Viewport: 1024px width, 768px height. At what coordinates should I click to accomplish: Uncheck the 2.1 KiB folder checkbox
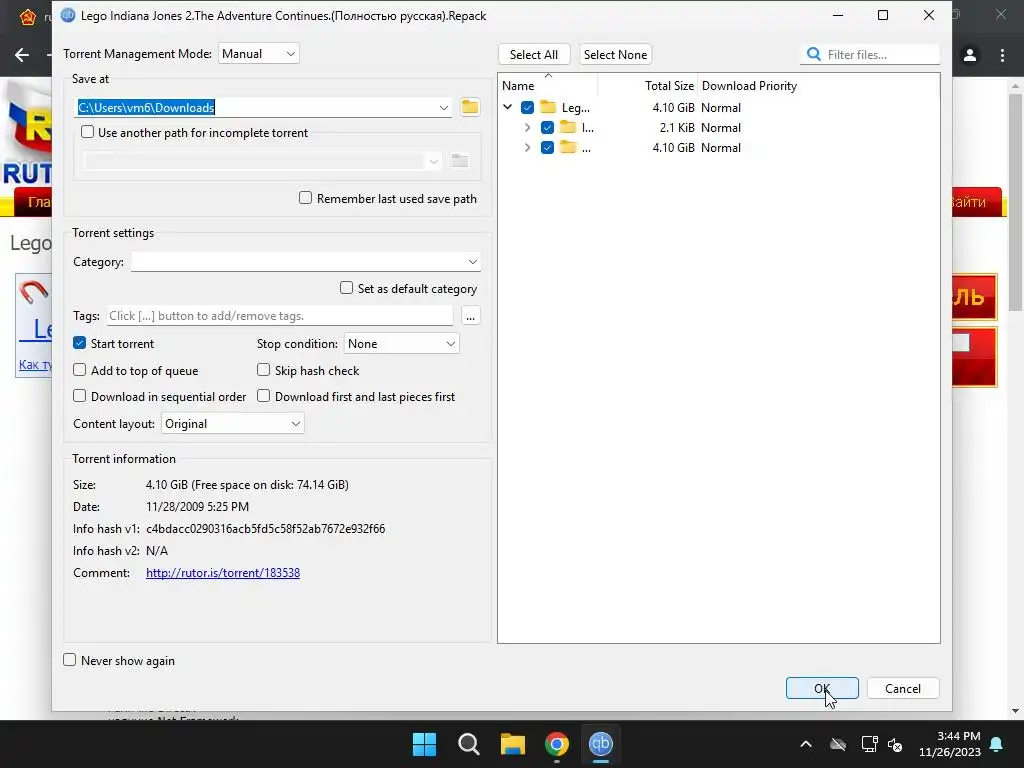547,127
